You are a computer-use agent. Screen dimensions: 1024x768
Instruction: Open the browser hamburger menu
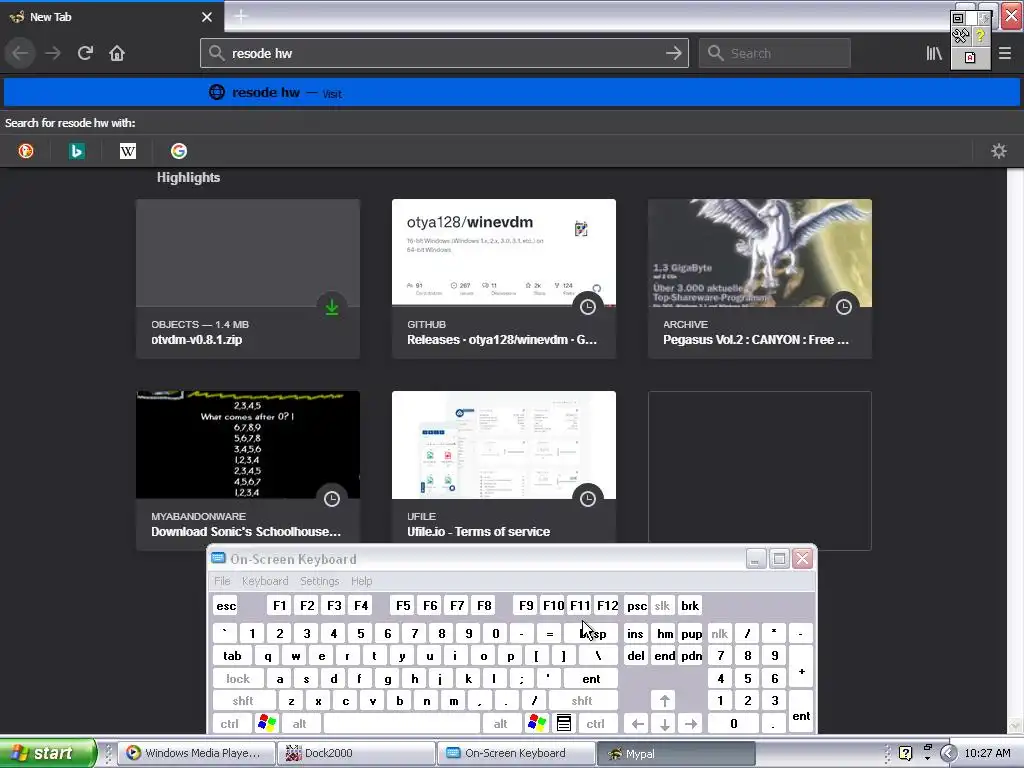tap(1005, 54)
